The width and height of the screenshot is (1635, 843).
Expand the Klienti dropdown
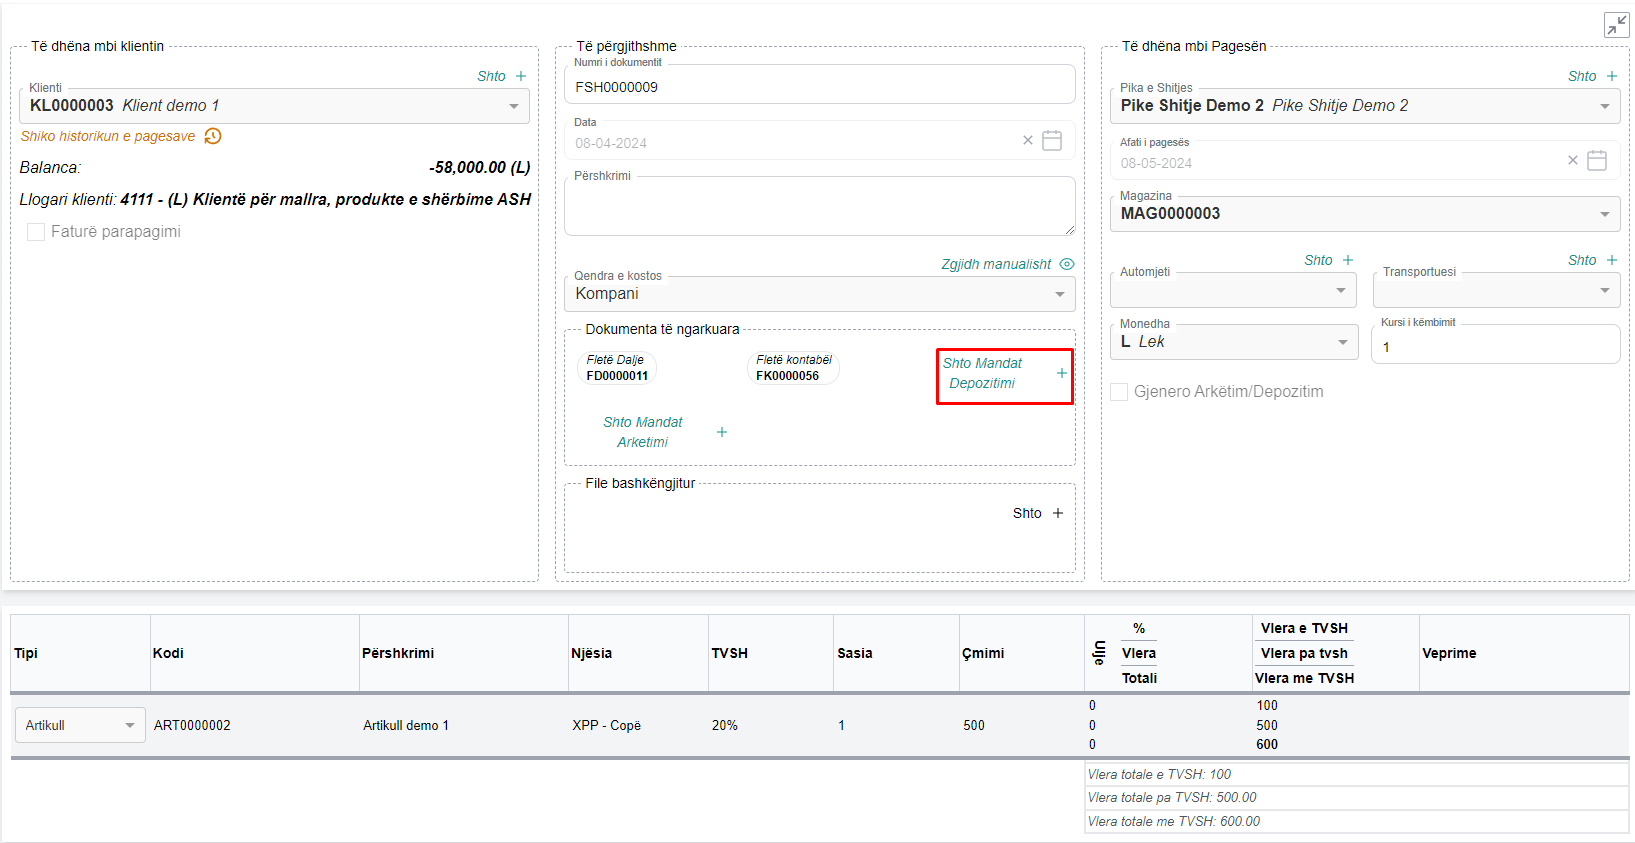coord(513,106)
